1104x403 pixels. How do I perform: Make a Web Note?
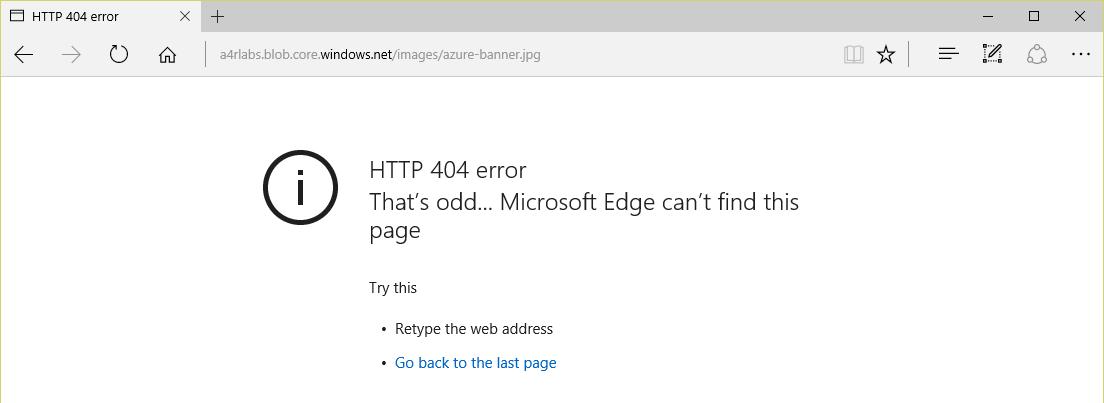pyautogui.click(x=992, y=55)
